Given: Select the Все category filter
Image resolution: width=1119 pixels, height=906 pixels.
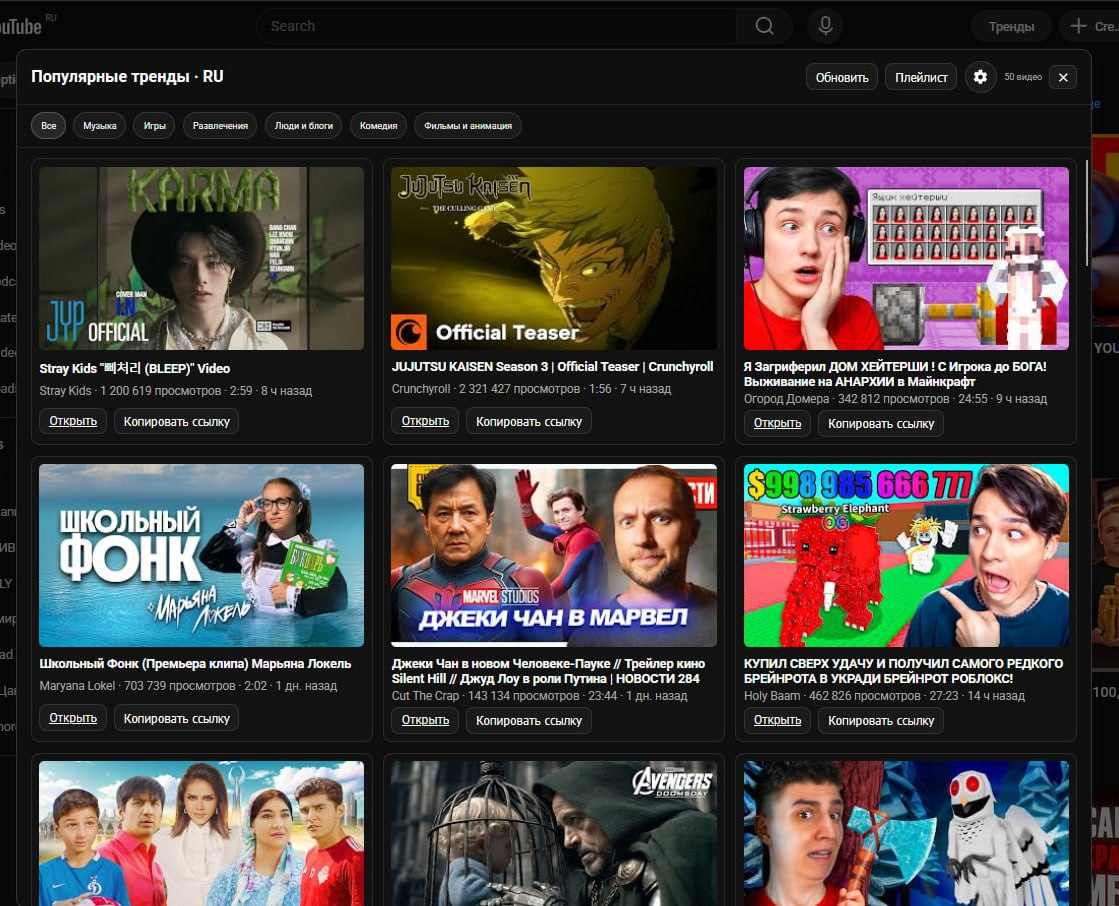Looking at the screenshot, I should [x=49, y=126].
